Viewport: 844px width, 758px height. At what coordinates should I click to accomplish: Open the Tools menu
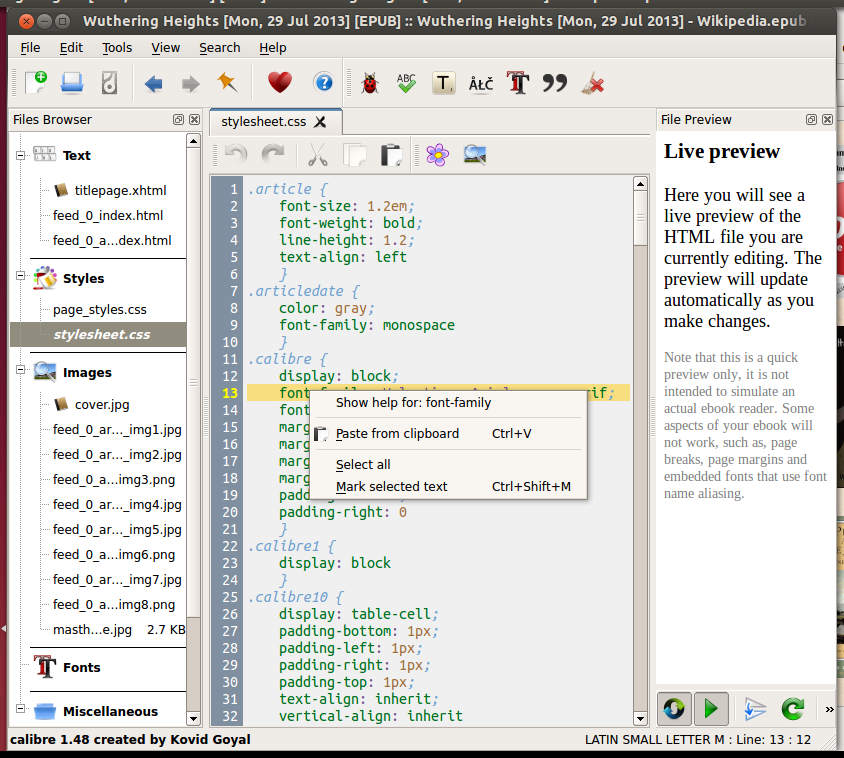[x=116, y=47]
